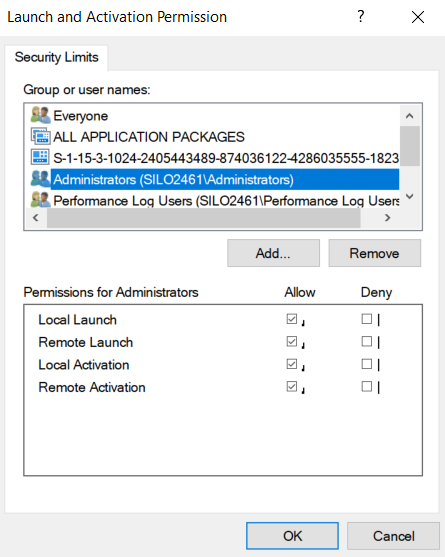Check Deny for Remote Activation

click(x=367, y=386)
